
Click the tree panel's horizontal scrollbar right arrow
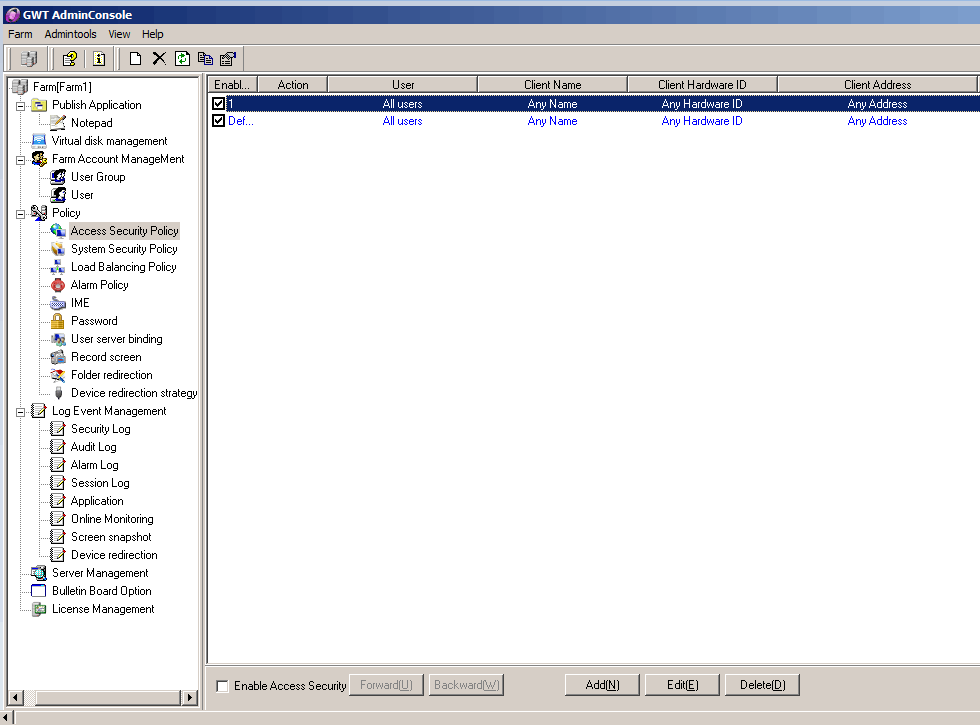pyautogui.click(x=189, y=697)
